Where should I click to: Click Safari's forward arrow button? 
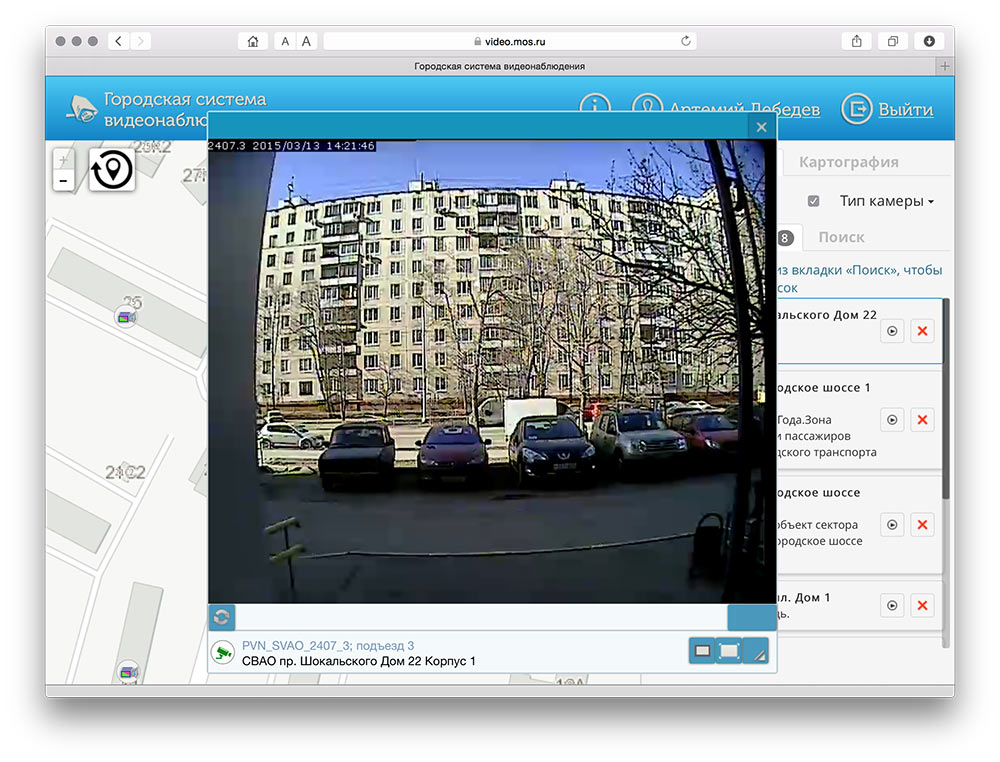(x=140, y=41)
